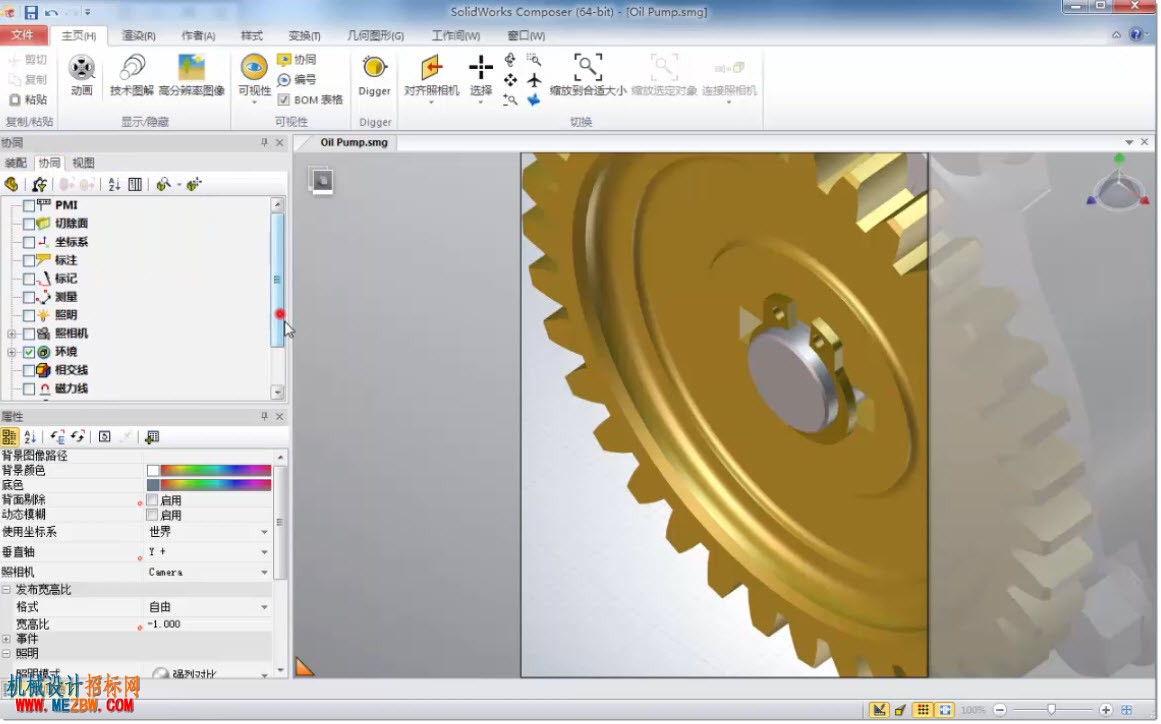
Task: Uncheck the 环境 checkbox
Action: pos(29,352)
